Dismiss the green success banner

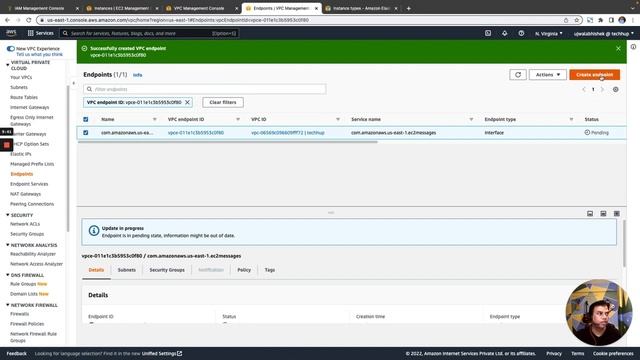pos(618,48)
